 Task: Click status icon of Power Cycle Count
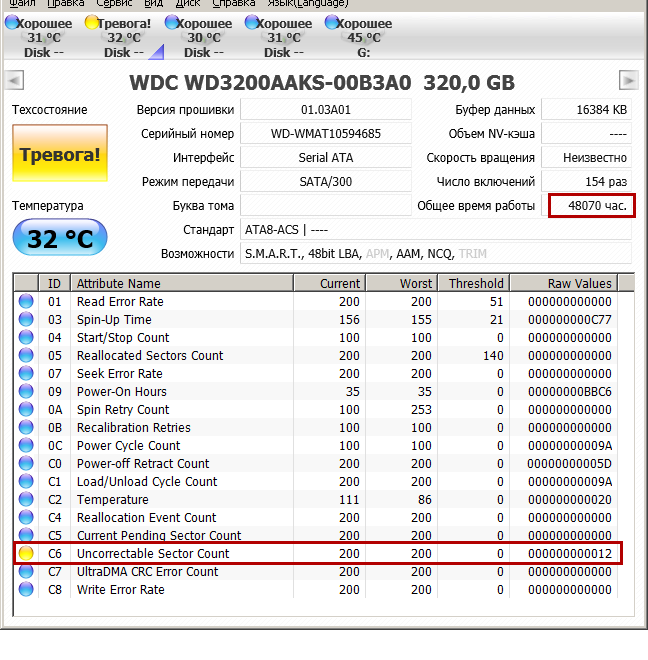point(26,445)
